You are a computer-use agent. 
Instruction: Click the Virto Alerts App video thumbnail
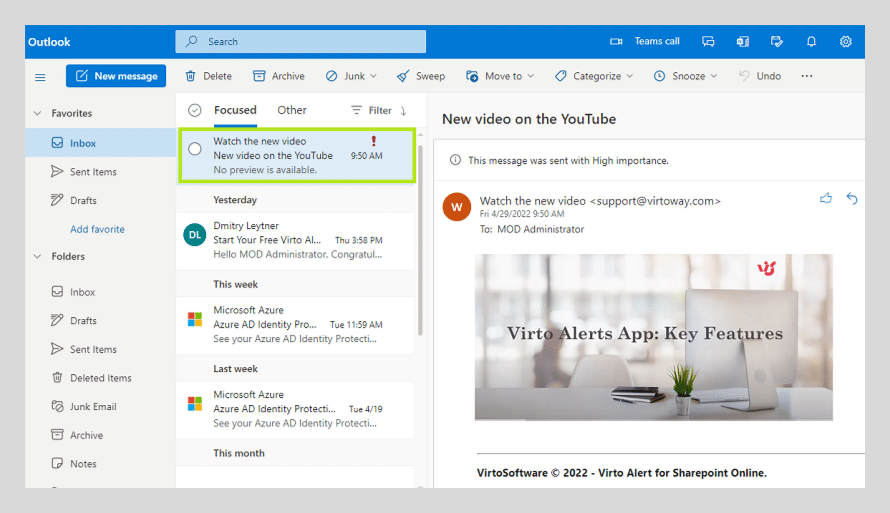pyautogui.click(x=653, y=337)
